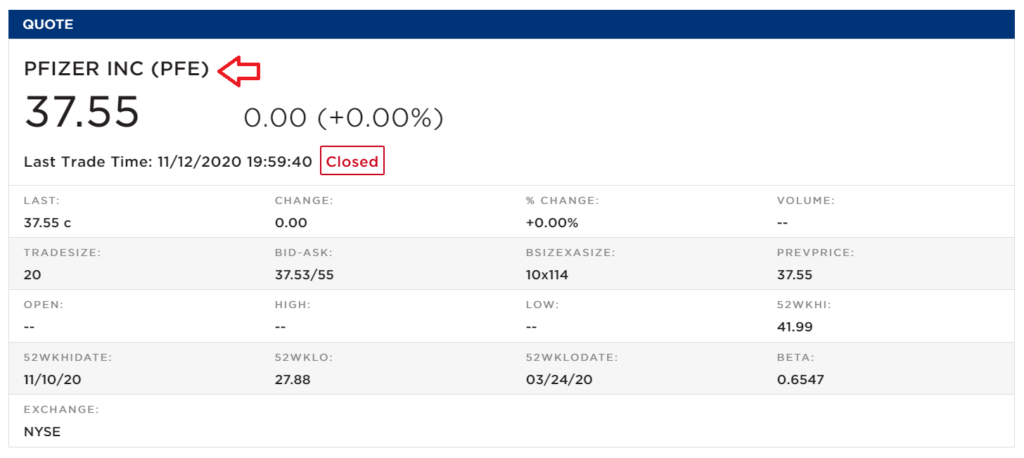1024x458 pixels.
Task: Click the BETA value 0.6547
Action: point(800,379)
